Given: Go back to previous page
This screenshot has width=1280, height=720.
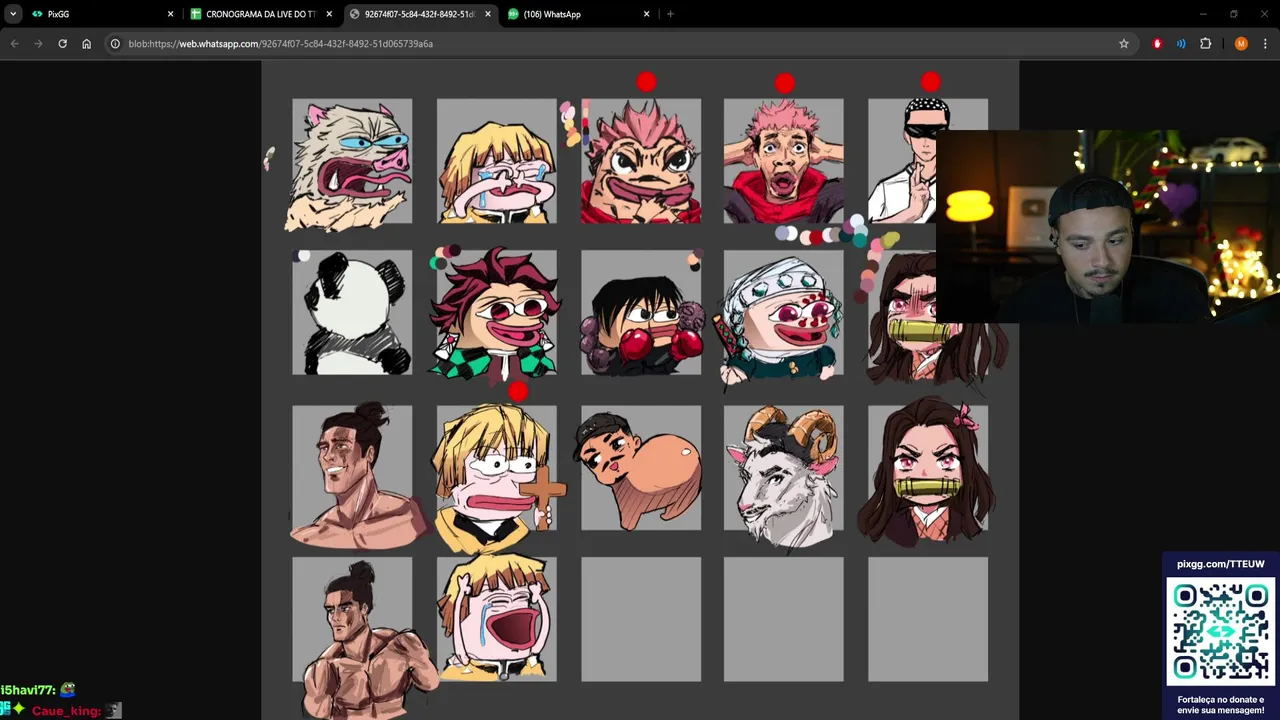Looking at the screenshot, I should pos(14,44).
